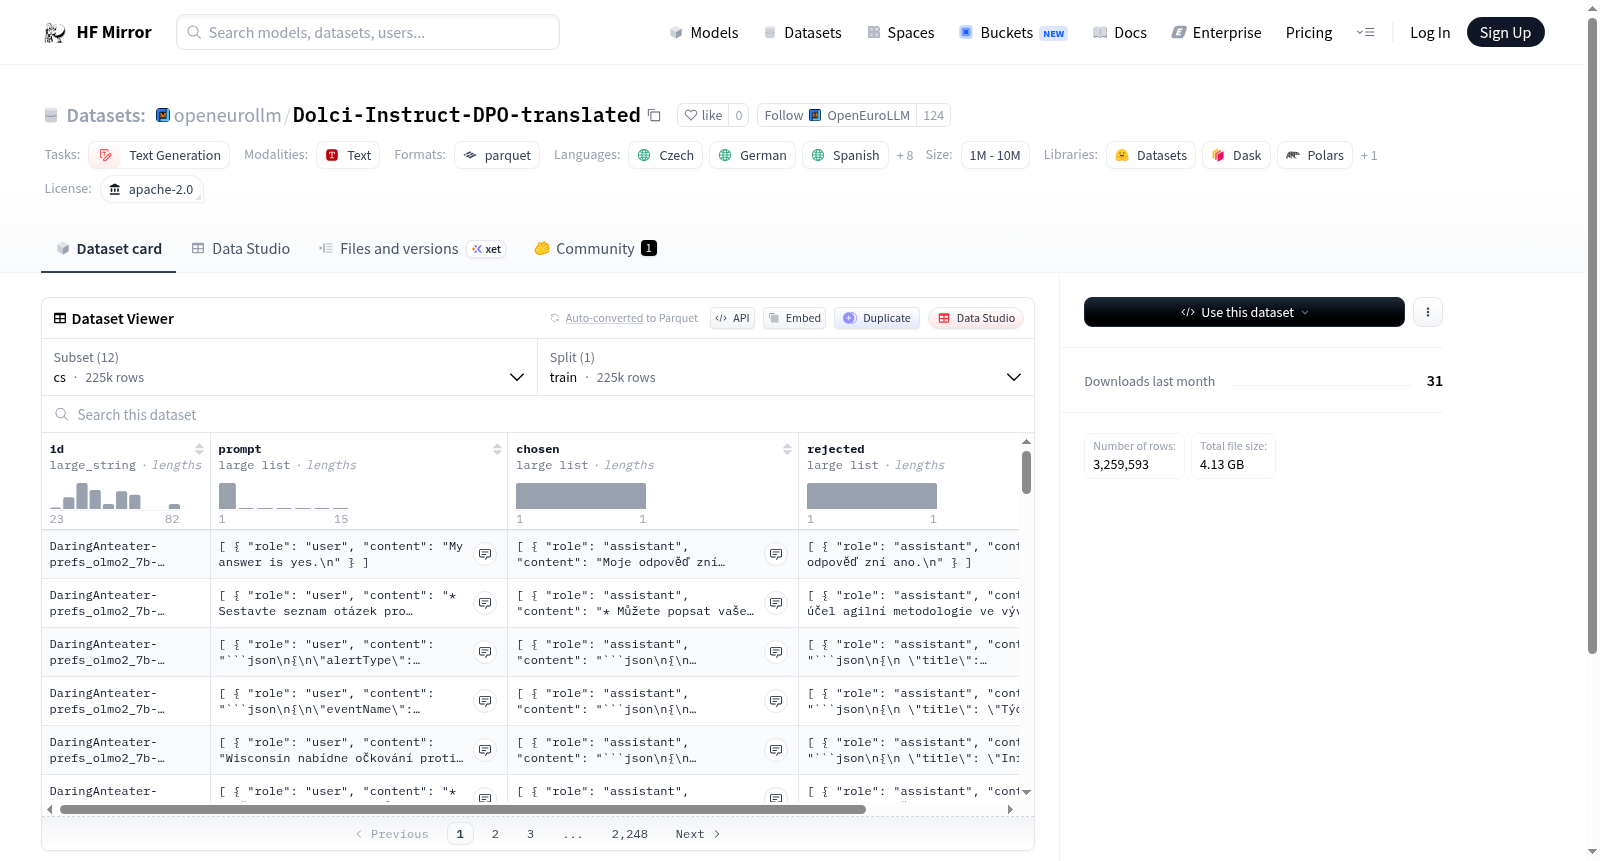The width and height of the screenshot is (1600, 861).
Task: Open the API button in Dataset Viewer
Action: (x=732, y=318)
